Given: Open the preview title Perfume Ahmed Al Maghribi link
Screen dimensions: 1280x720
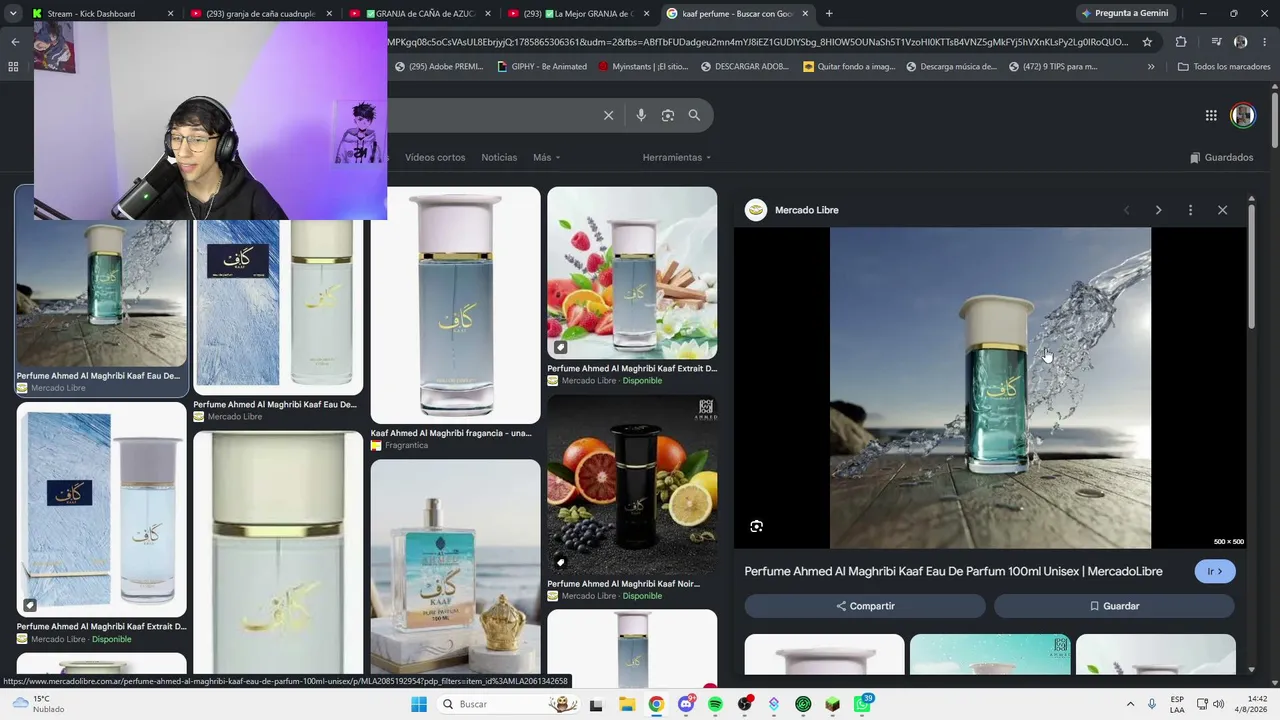Looking at the screenshot, I should tap(953, 571).
